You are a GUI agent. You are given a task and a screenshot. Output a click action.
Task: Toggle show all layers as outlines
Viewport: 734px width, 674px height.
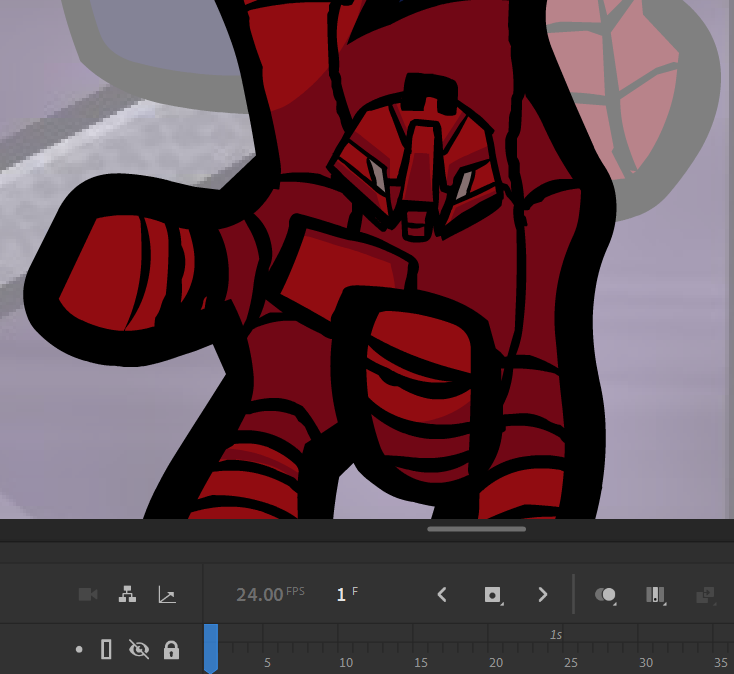[x=106, y=649]
